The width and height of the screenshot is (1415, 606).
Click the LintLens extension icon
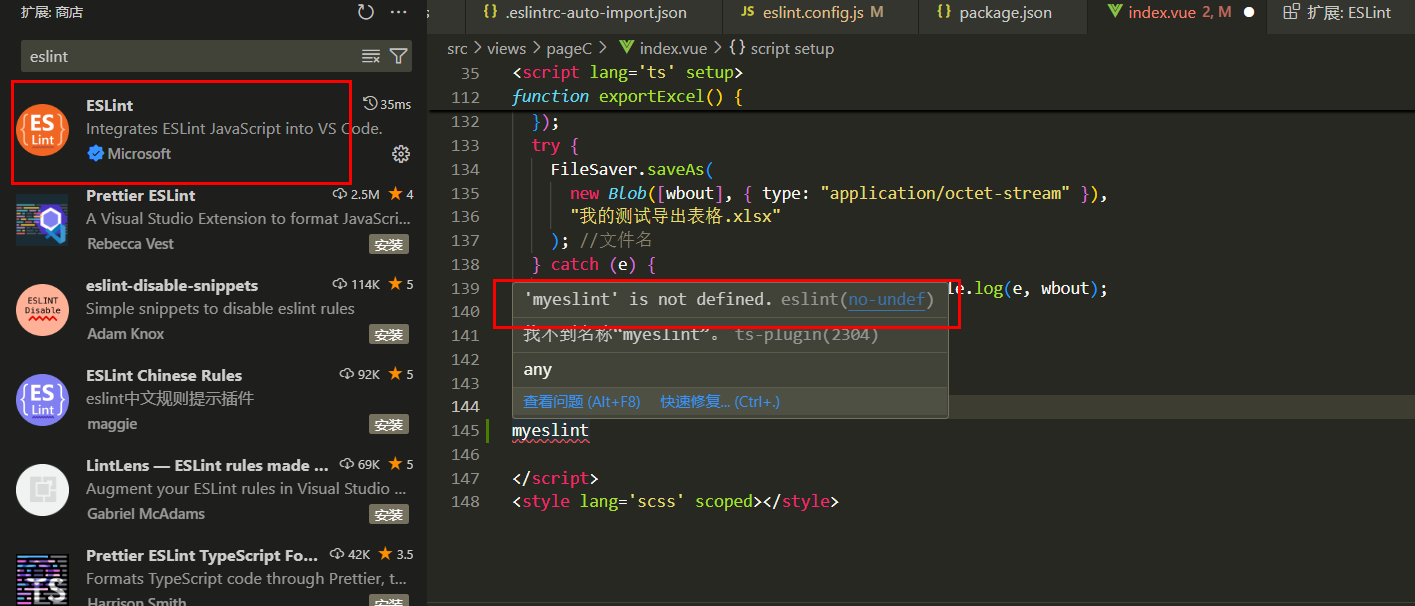(x=42, y=490)
